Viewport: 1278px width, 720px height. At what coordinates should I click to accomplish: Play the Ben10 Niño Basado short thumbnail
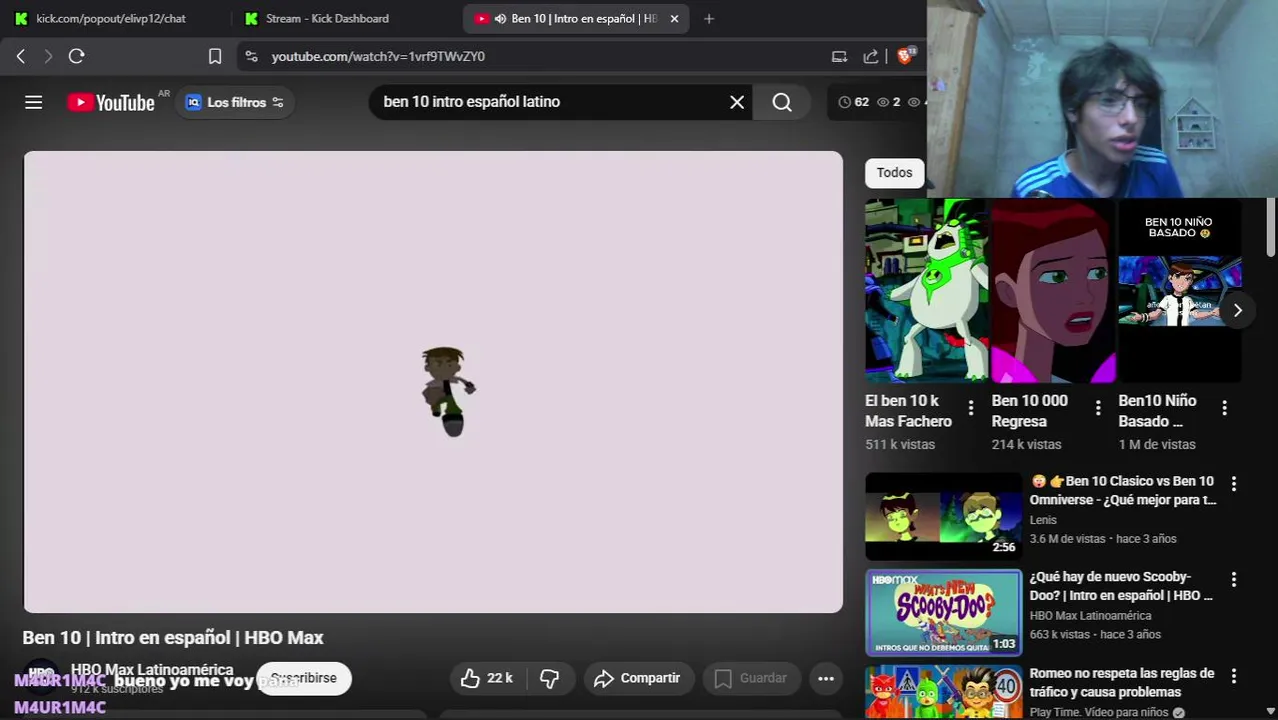click(x=1180, y=290)
